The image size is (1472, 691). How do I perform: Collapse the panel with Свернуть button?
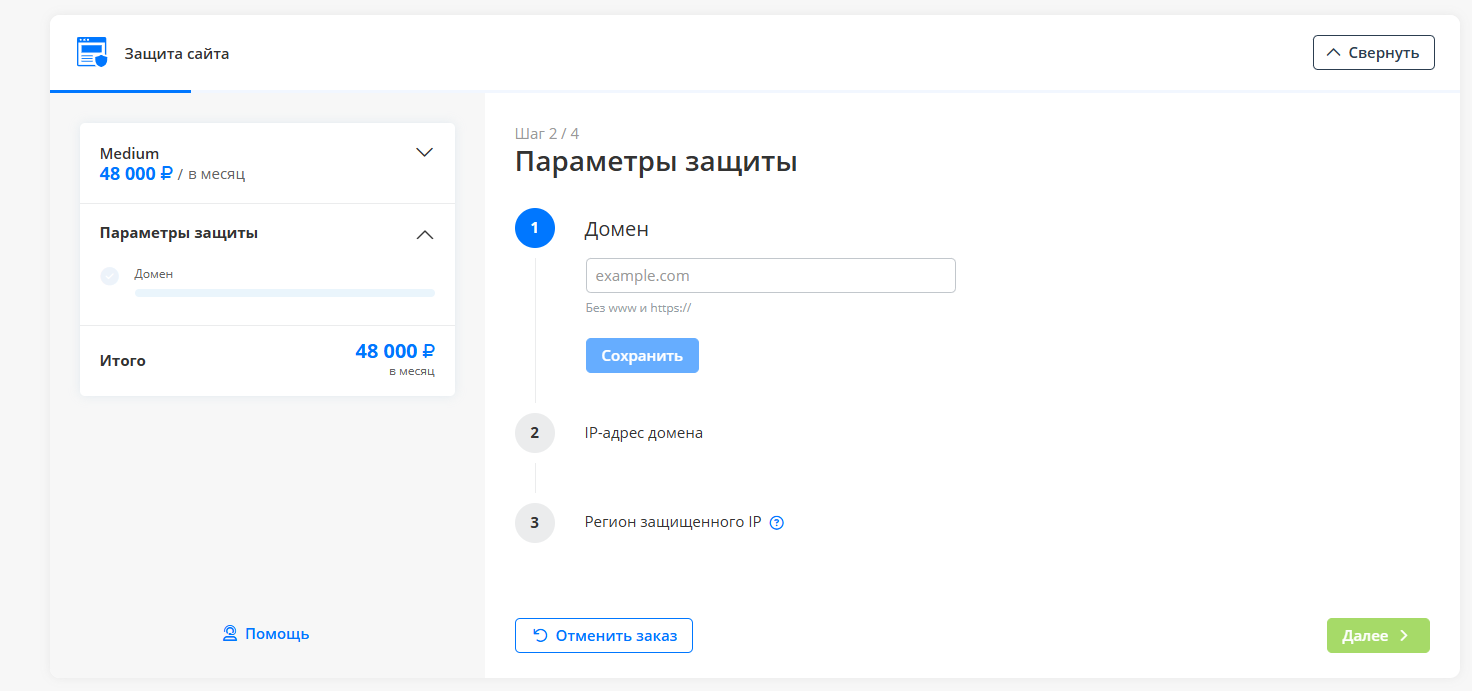[x=1373, y=53]
